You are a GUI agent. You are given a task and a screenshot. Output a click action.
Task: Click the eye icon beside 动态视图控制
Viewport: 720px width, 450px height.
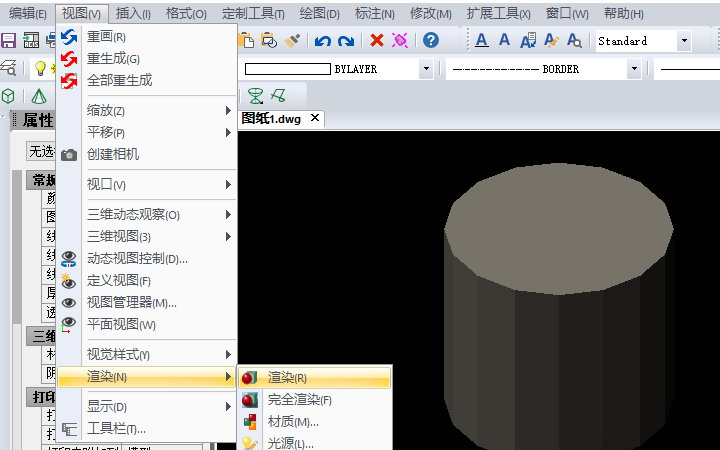click(x=69, y=259)
